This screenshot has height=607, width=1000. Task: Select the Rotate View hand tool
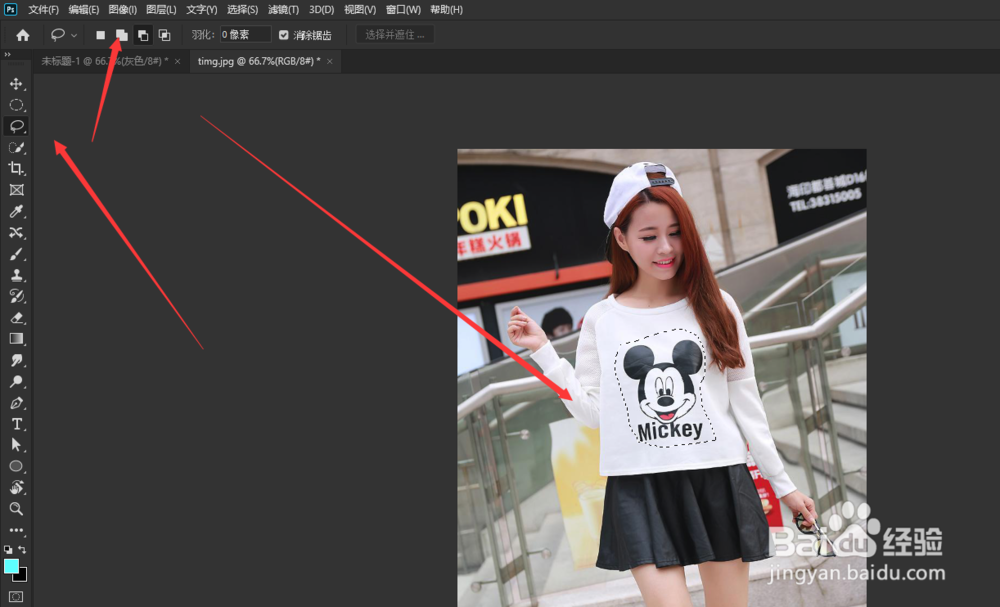16,488
